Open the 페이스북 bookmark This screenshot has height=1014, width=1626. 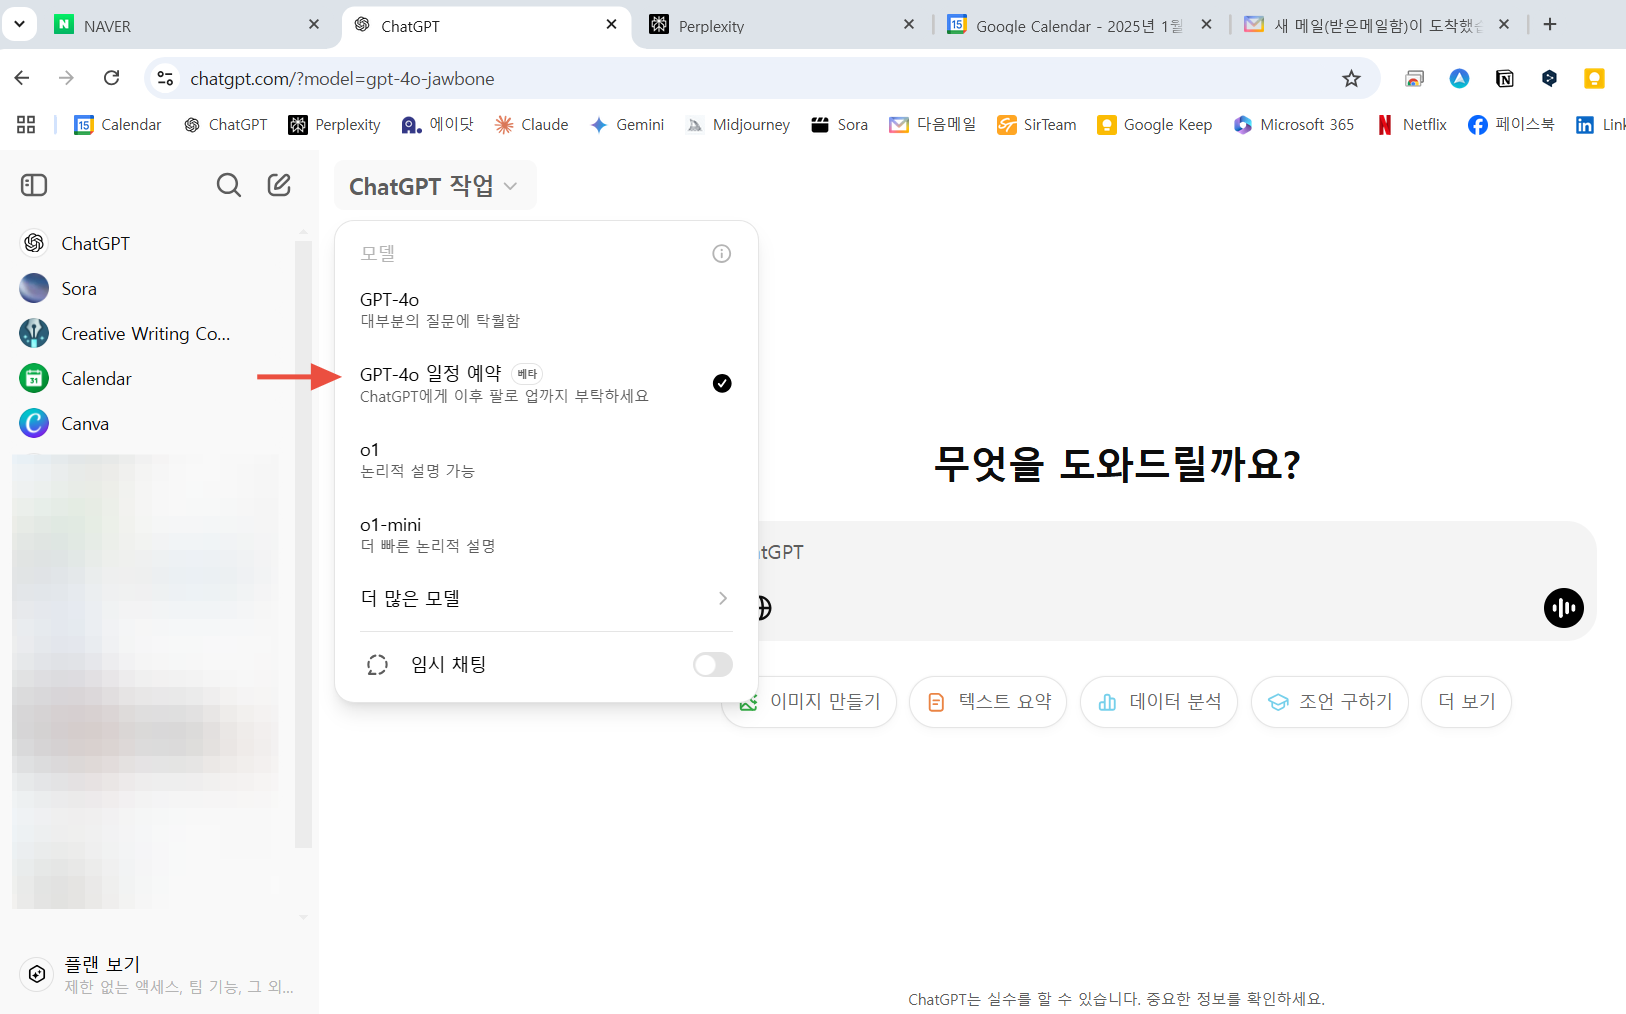[x=1511, y=125]
